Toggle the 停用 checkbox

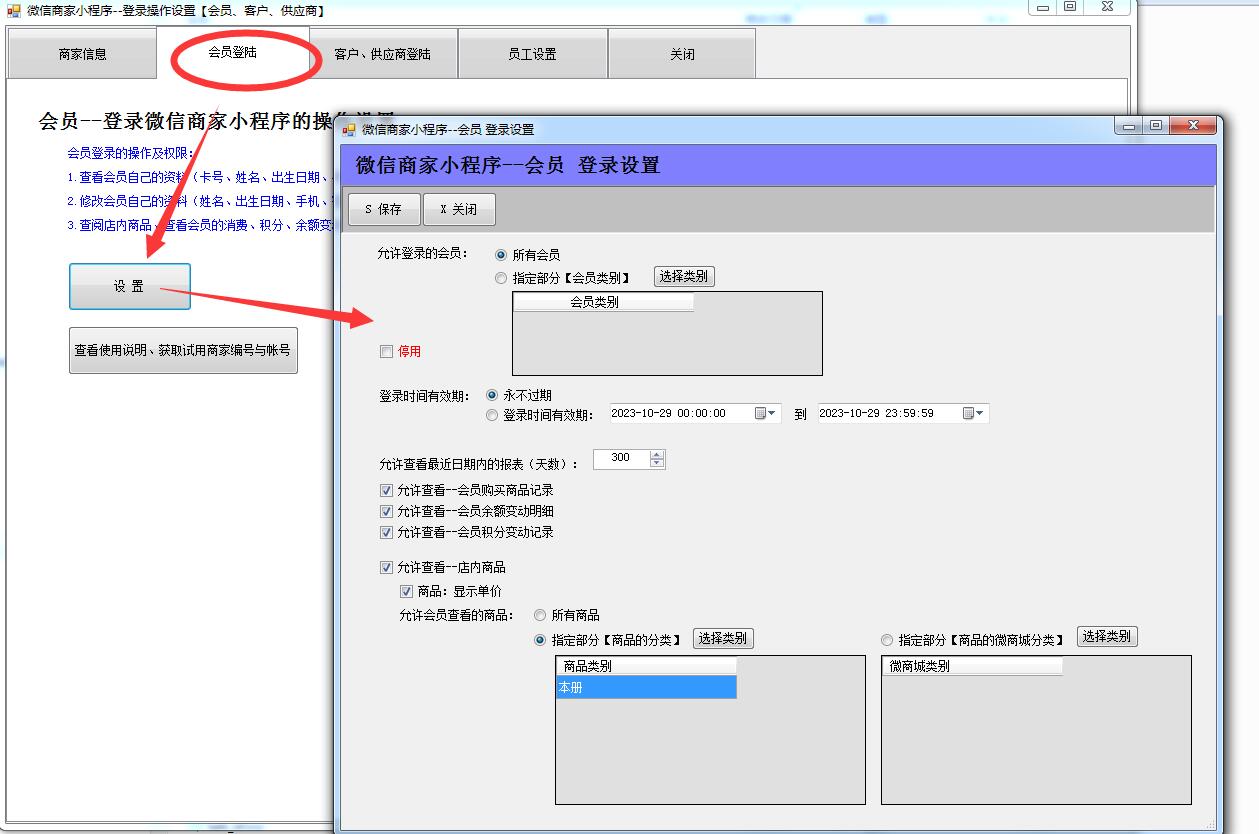point(386,351)
